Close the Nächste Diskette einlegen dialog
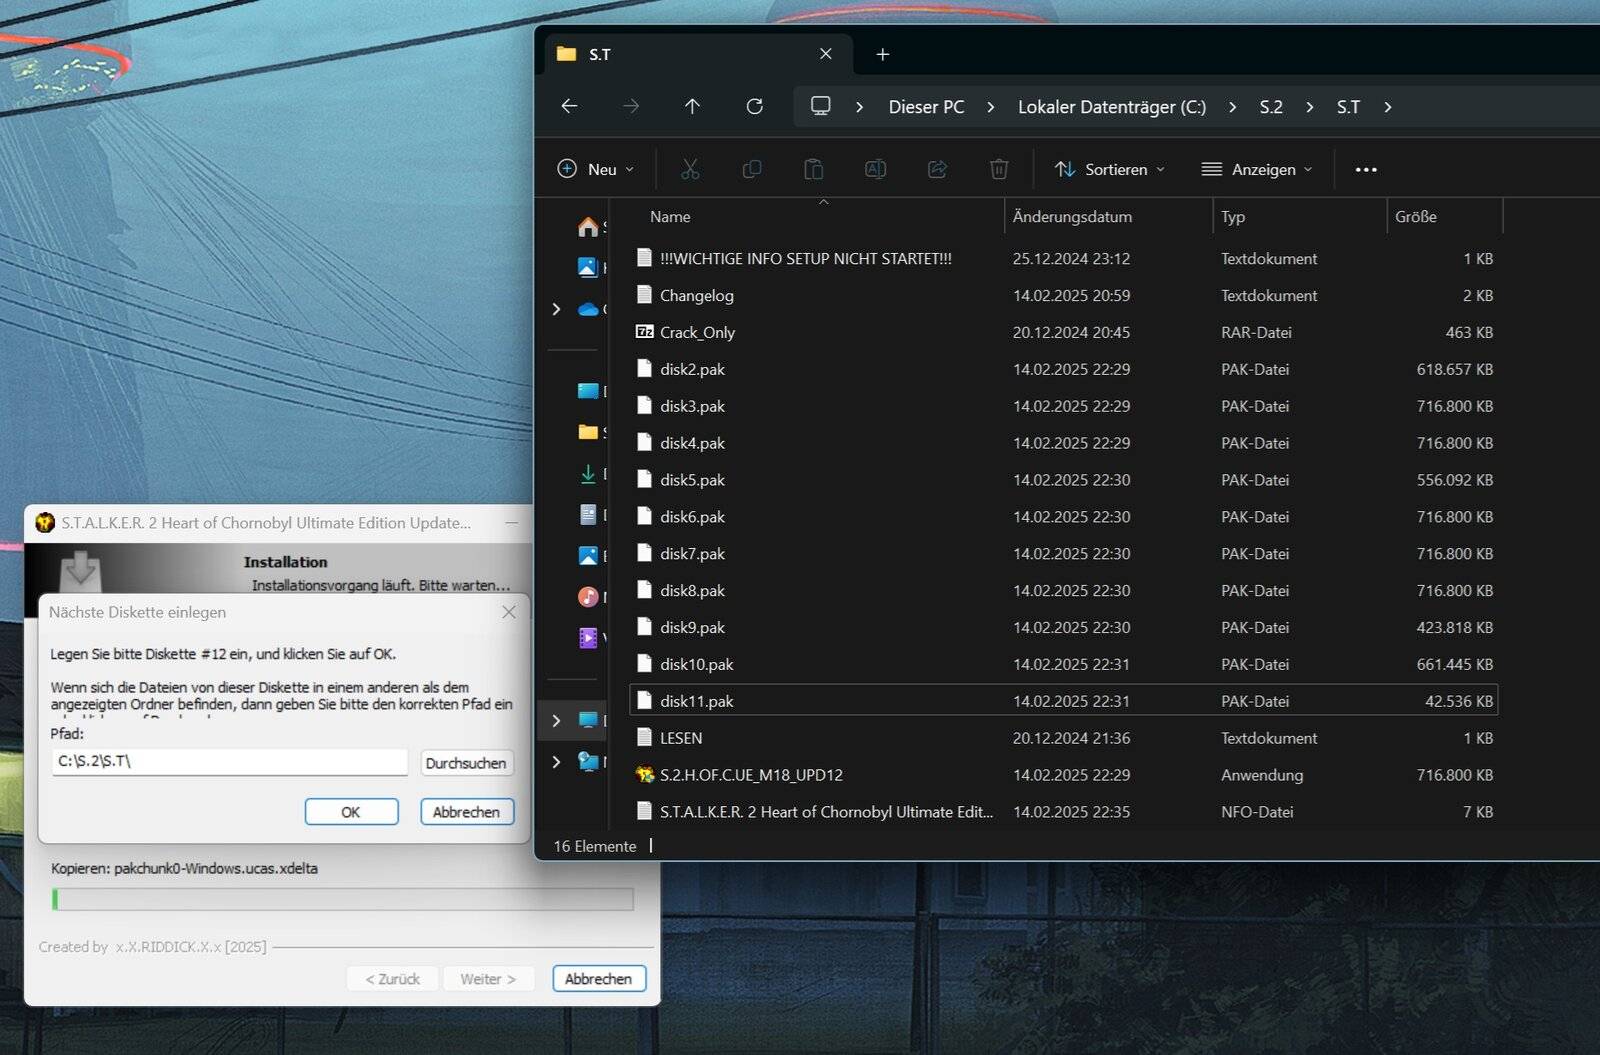Viewport: 1600px width, 1055px height. coord(509,612)
